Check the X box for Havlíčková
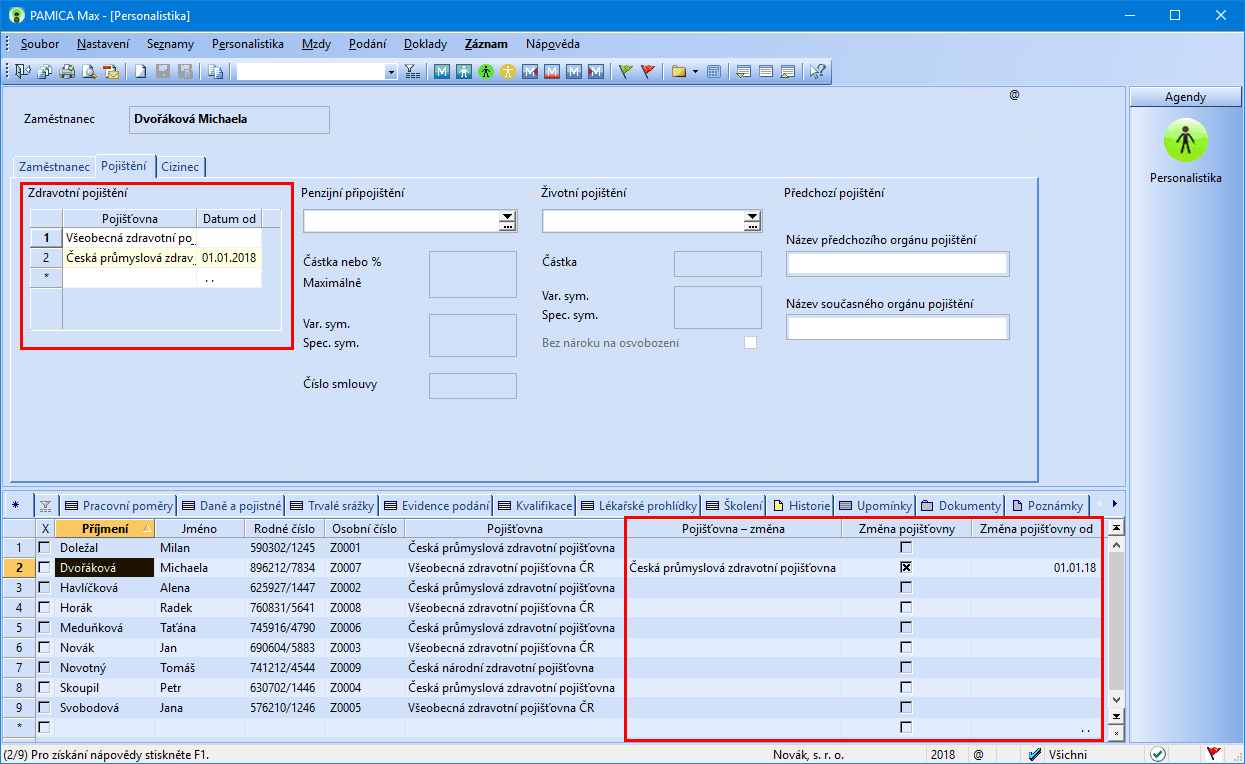 pos(44,587)
